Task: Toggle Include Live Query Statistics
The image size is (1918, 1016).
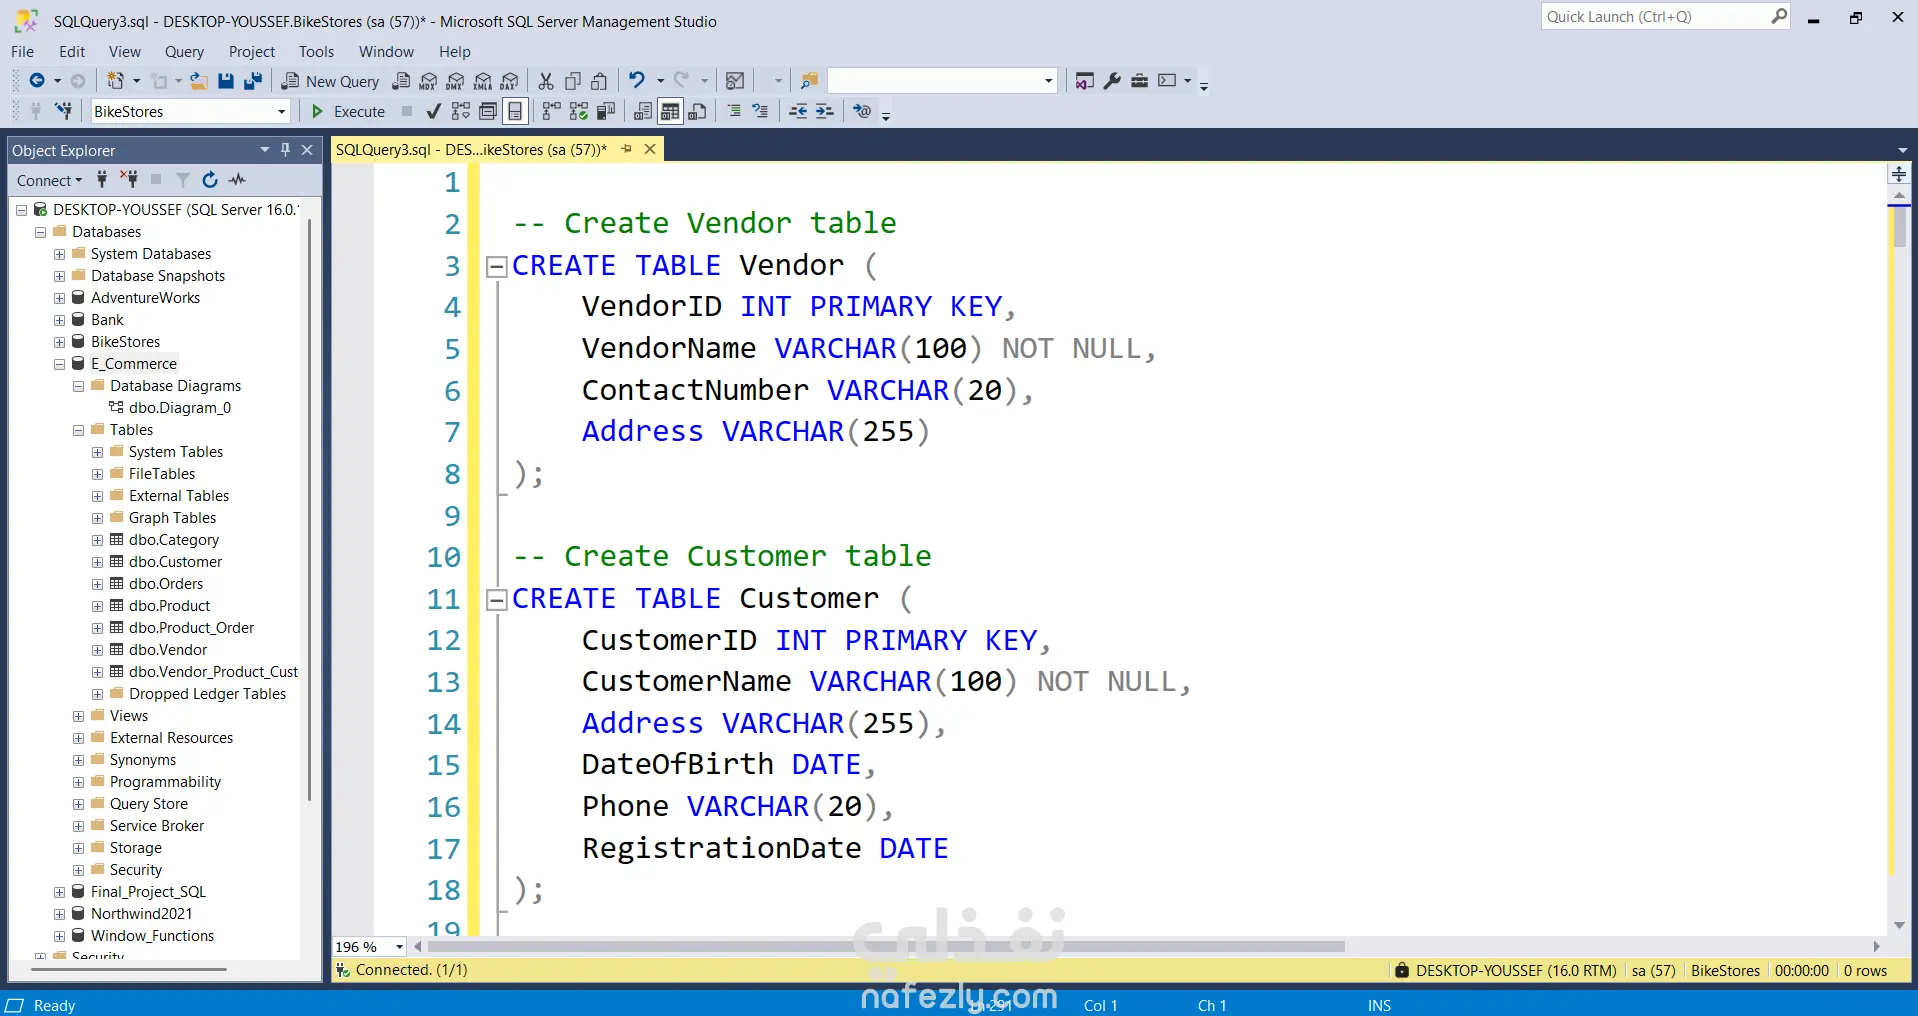Action: point(578,111)
